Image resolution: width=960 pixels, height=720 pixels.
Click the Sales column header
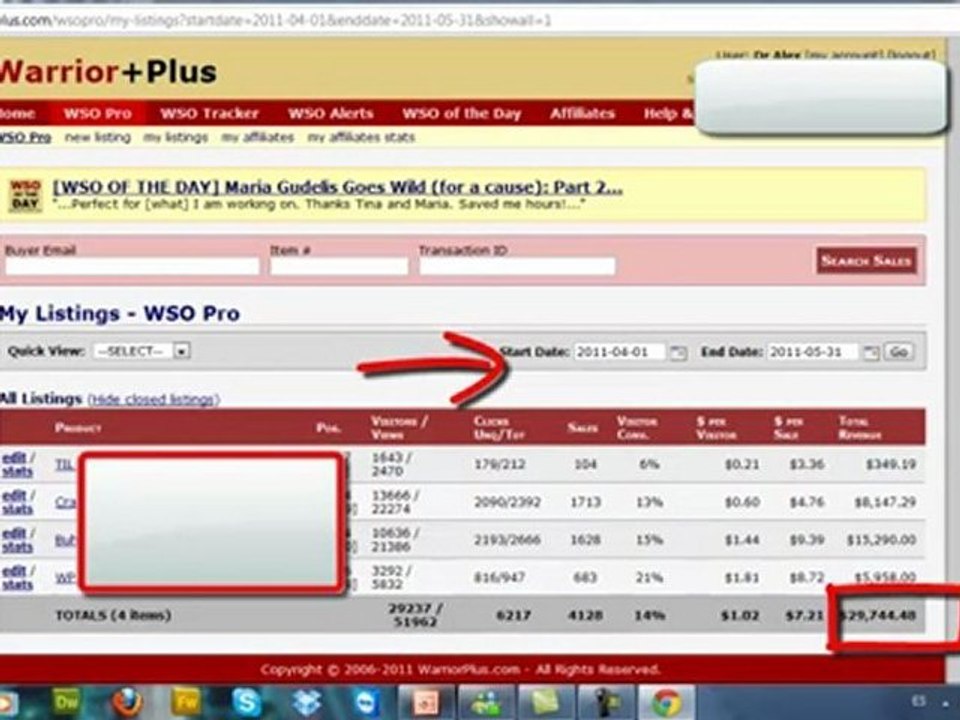(x=582, y=428)
